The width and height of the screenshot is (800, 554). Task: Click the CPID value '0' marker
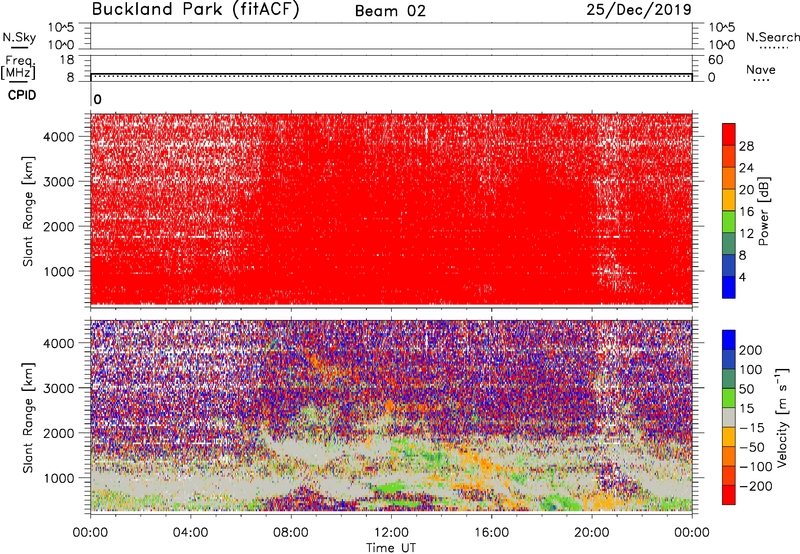pyautogui.click(x=97, y=99)
